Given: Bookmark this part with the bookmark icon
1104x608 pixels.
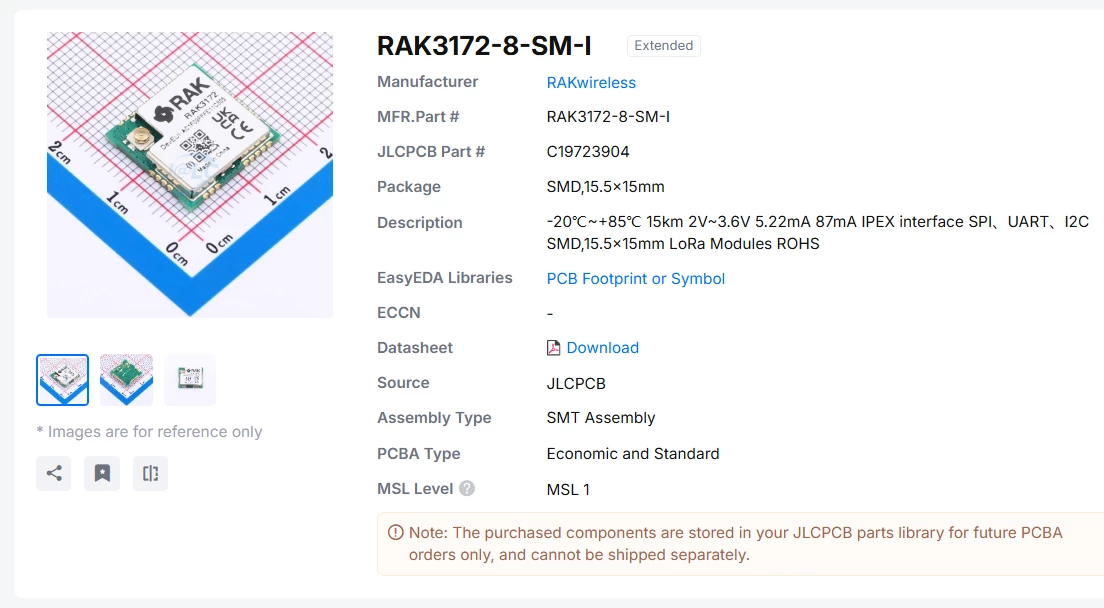Looking at the screenshot, I should point(102,473).
